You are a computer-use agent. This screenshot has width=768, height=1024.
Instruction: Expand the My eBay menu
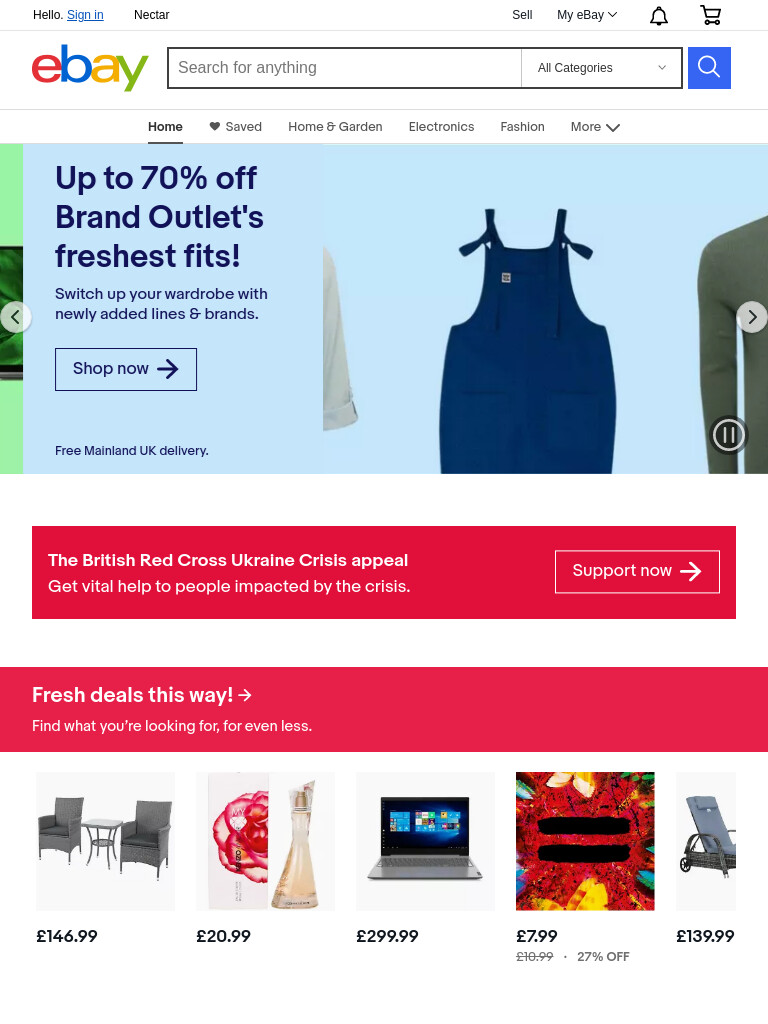586,15
